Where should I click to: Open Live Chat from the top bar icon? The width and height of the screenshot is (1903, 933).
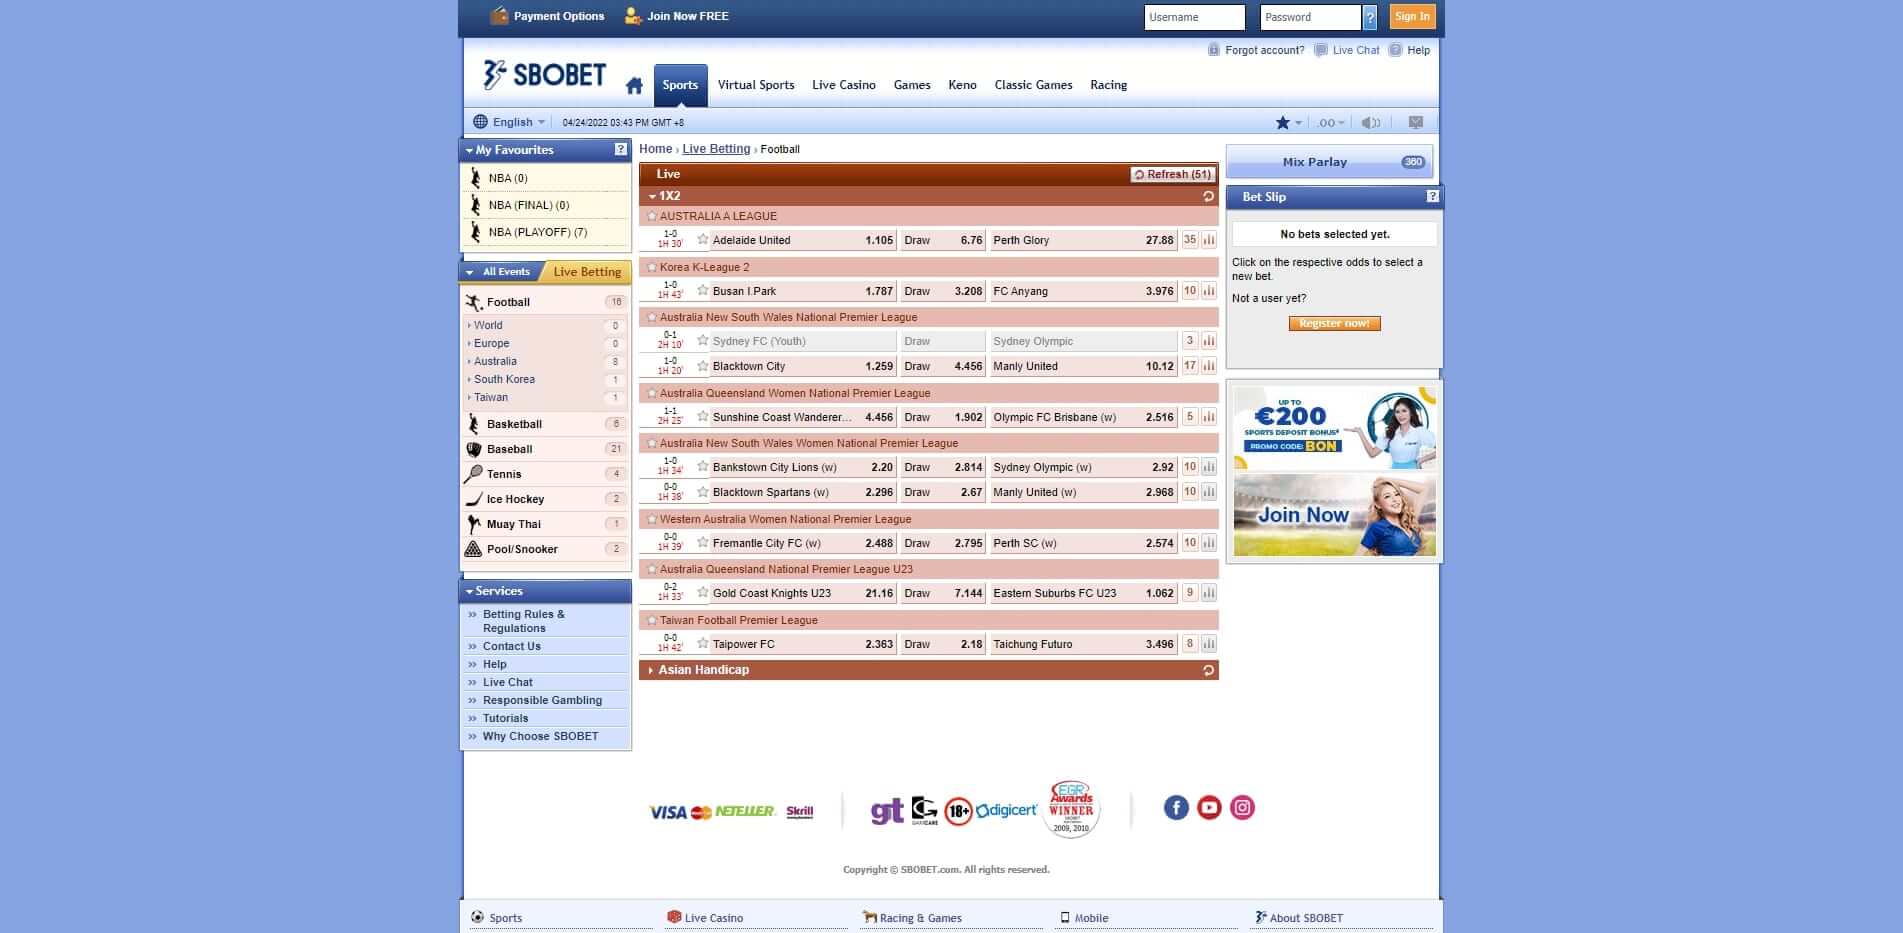[x=1347, y=50]
